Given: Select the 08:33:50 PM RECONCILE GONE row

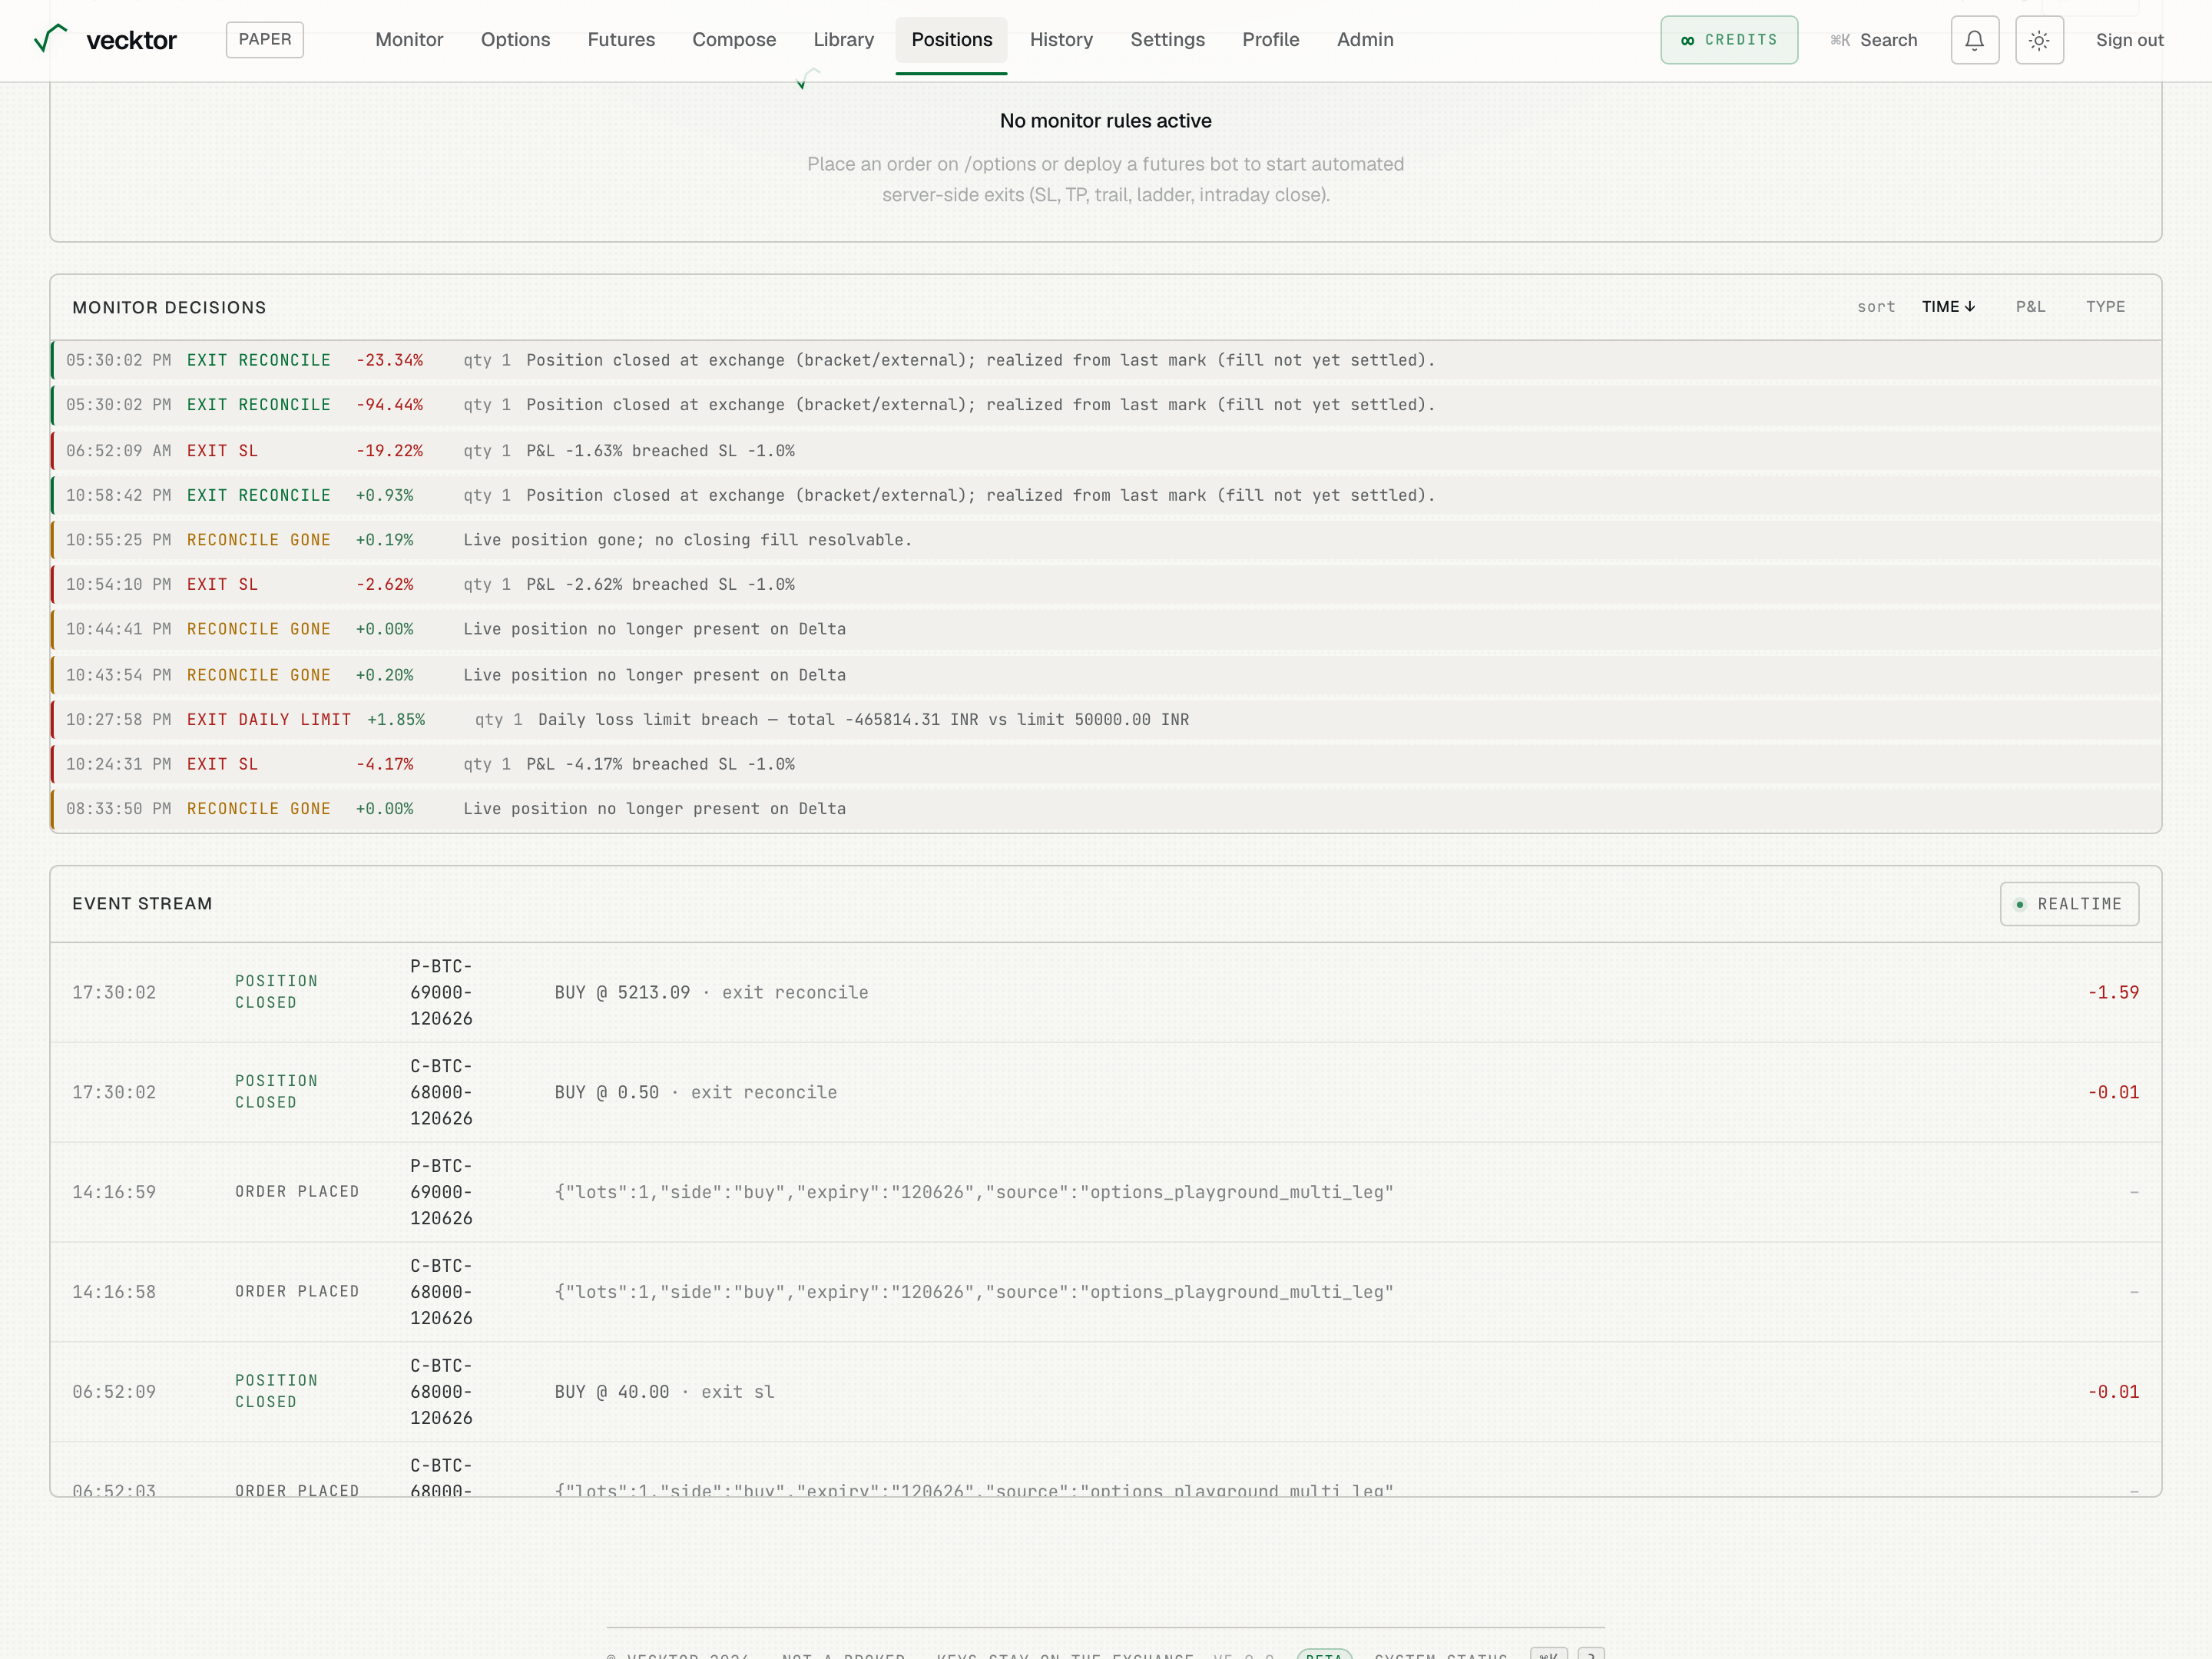Looking at the screenshot, I should [1106, 809].
